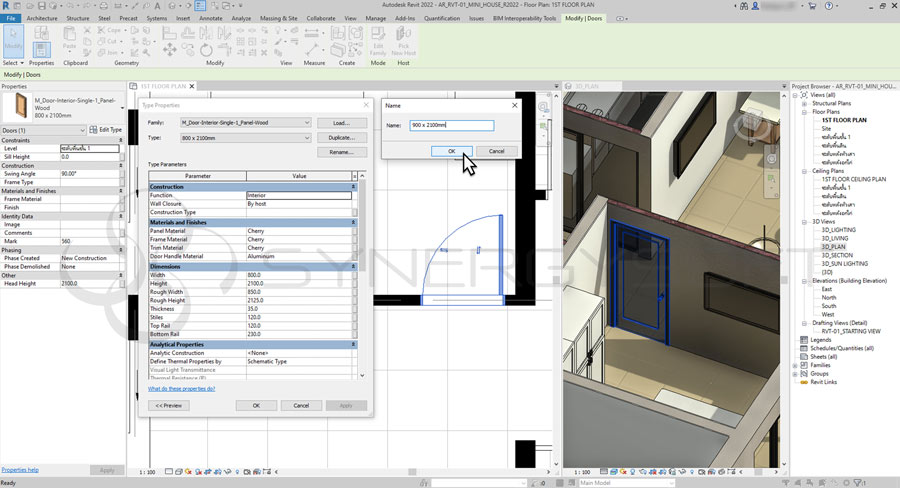900x488 pixels.
Task: Click the Schedules/Quantities icon in Project Browser
Action: [805, 348]
